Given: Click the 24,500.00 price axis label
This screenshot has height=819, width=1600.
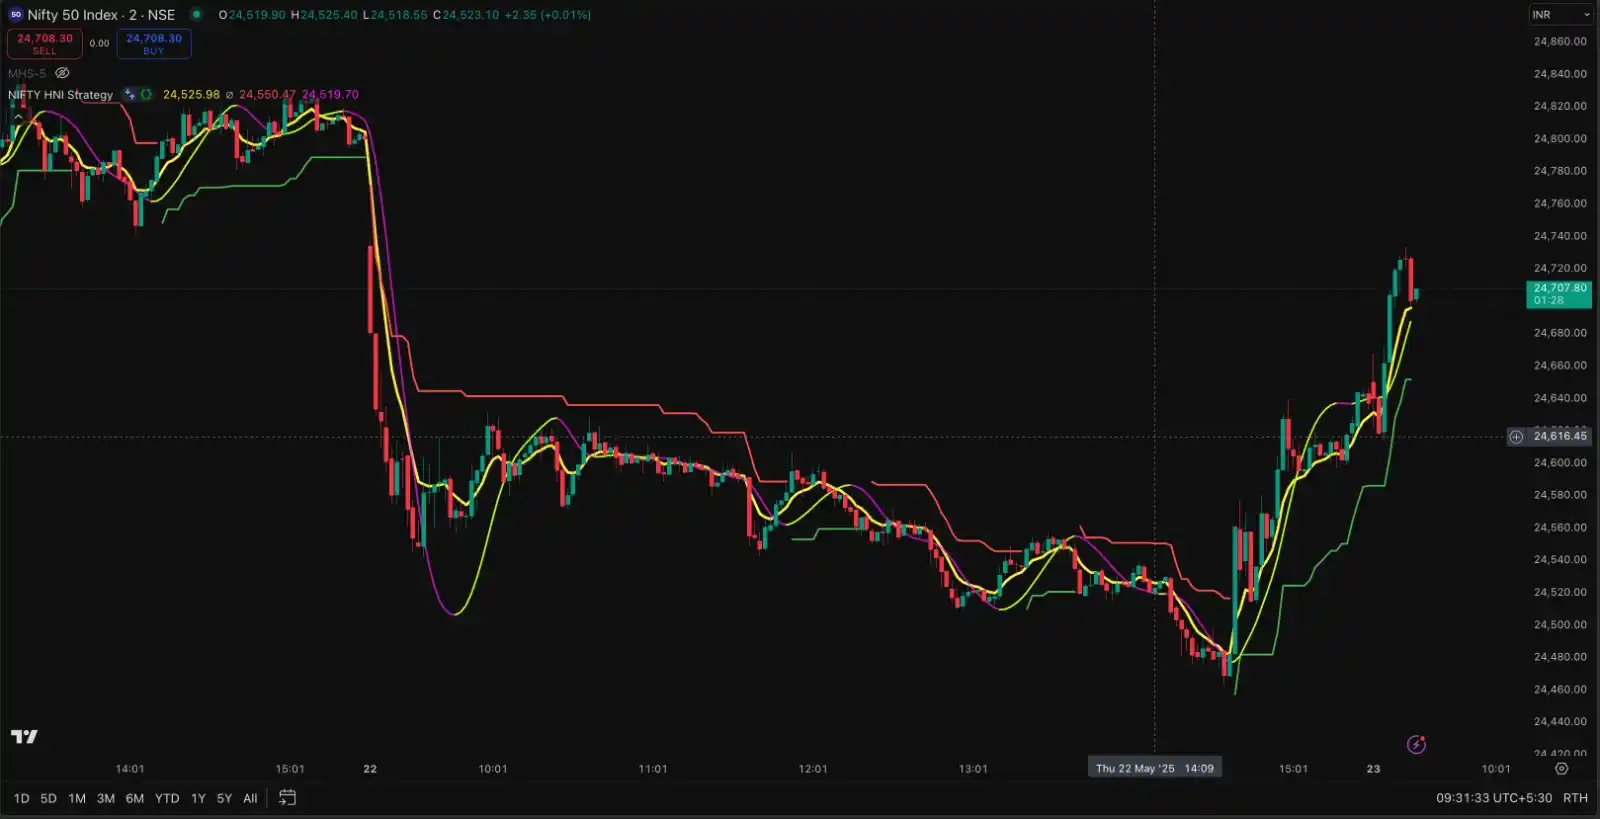Looking at the screenshot, I should coord(1560,624).
